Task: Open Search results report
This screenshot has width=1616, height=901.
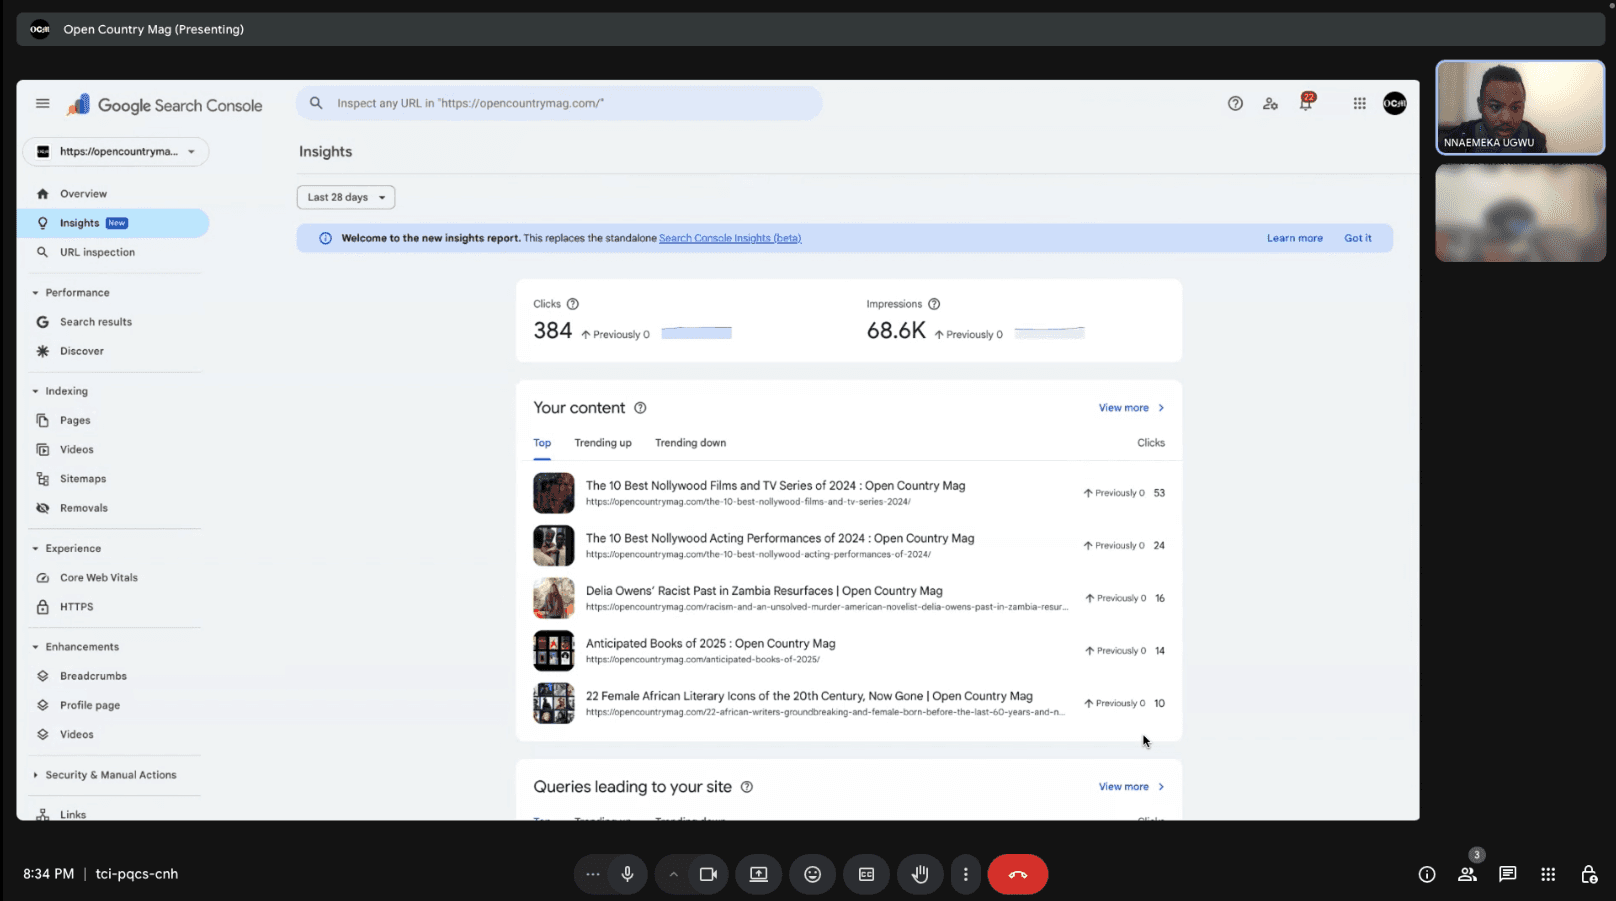Action: pos(112,322)
